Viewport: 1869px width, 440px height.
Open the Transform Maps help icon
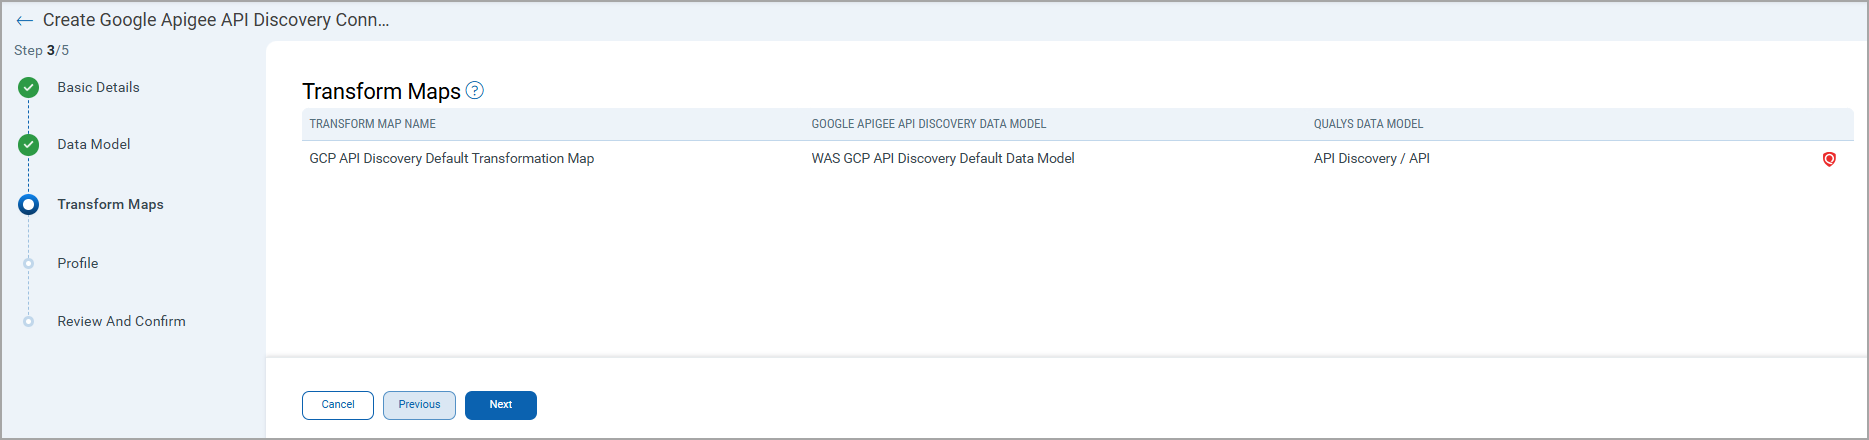[x=475, y=90]
